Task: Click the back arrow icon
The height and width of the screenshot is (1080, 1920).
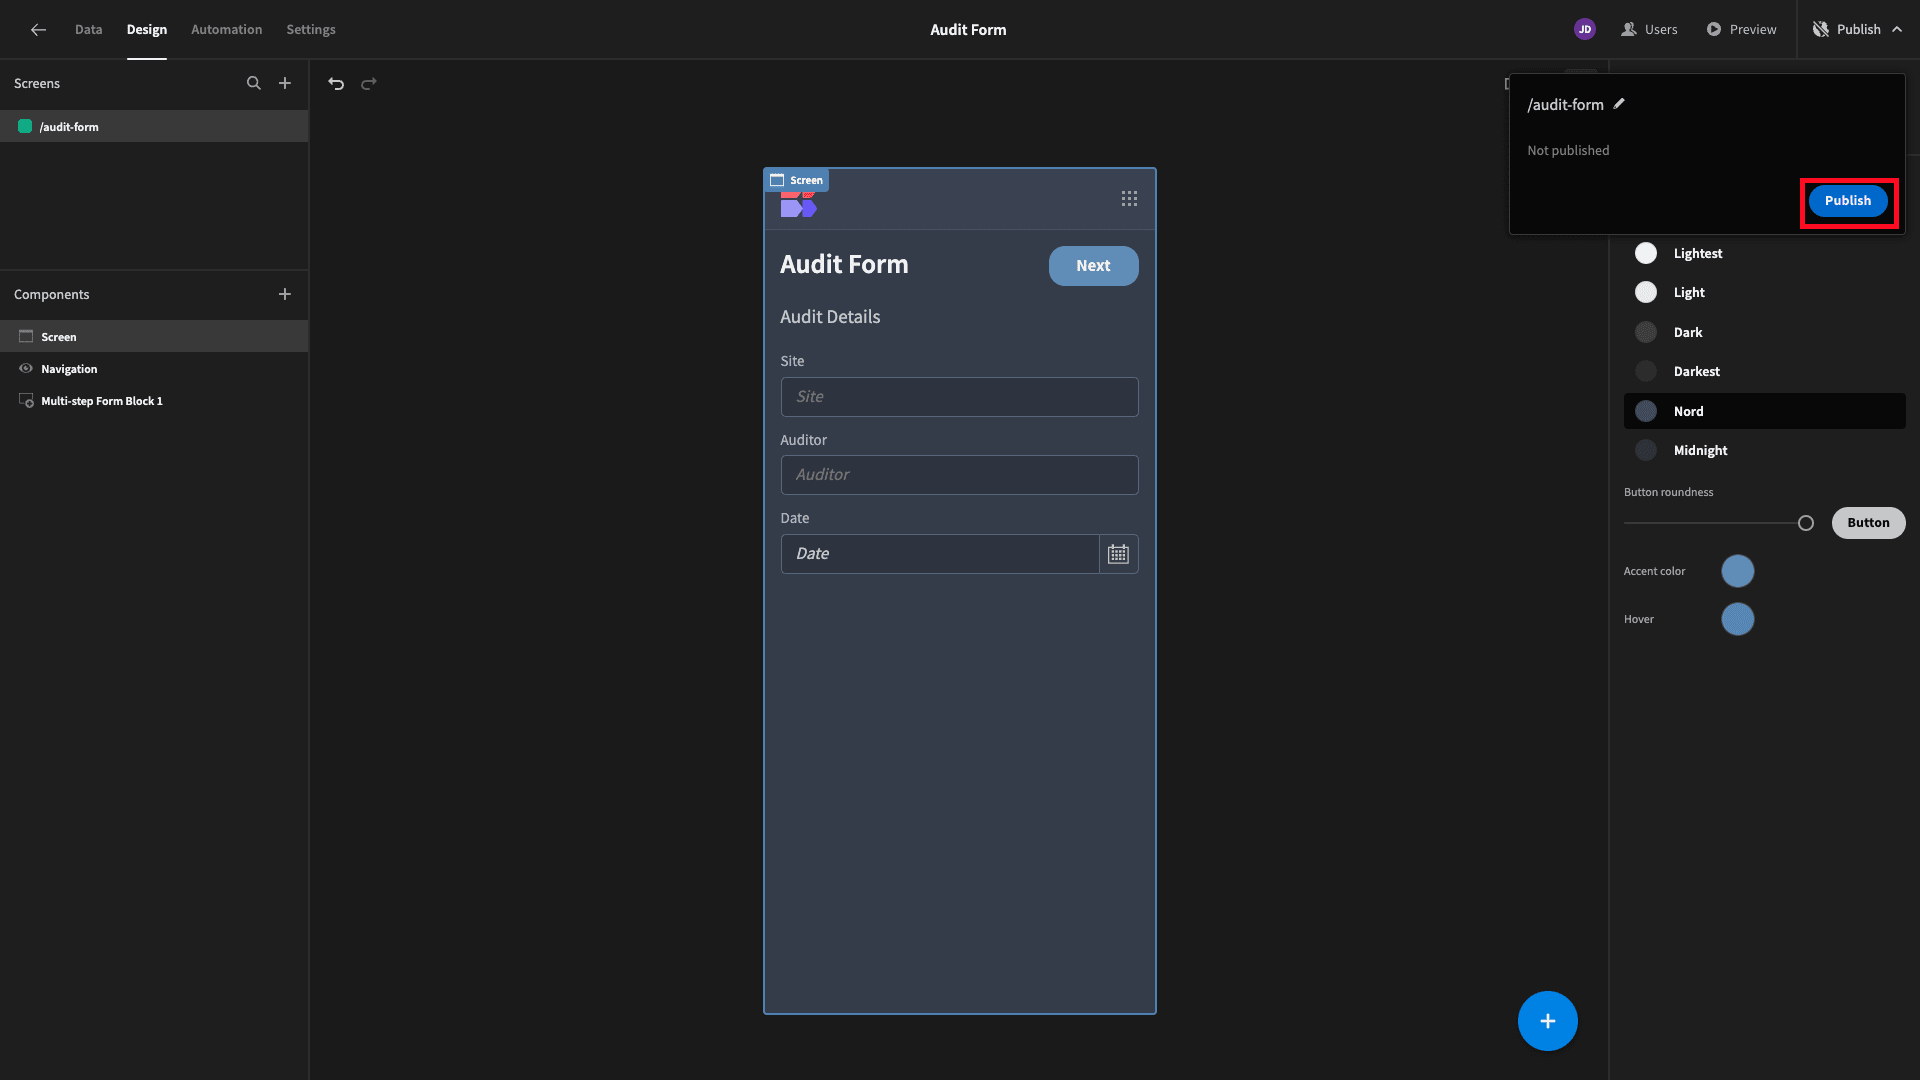Action: (x=38, y=30)
